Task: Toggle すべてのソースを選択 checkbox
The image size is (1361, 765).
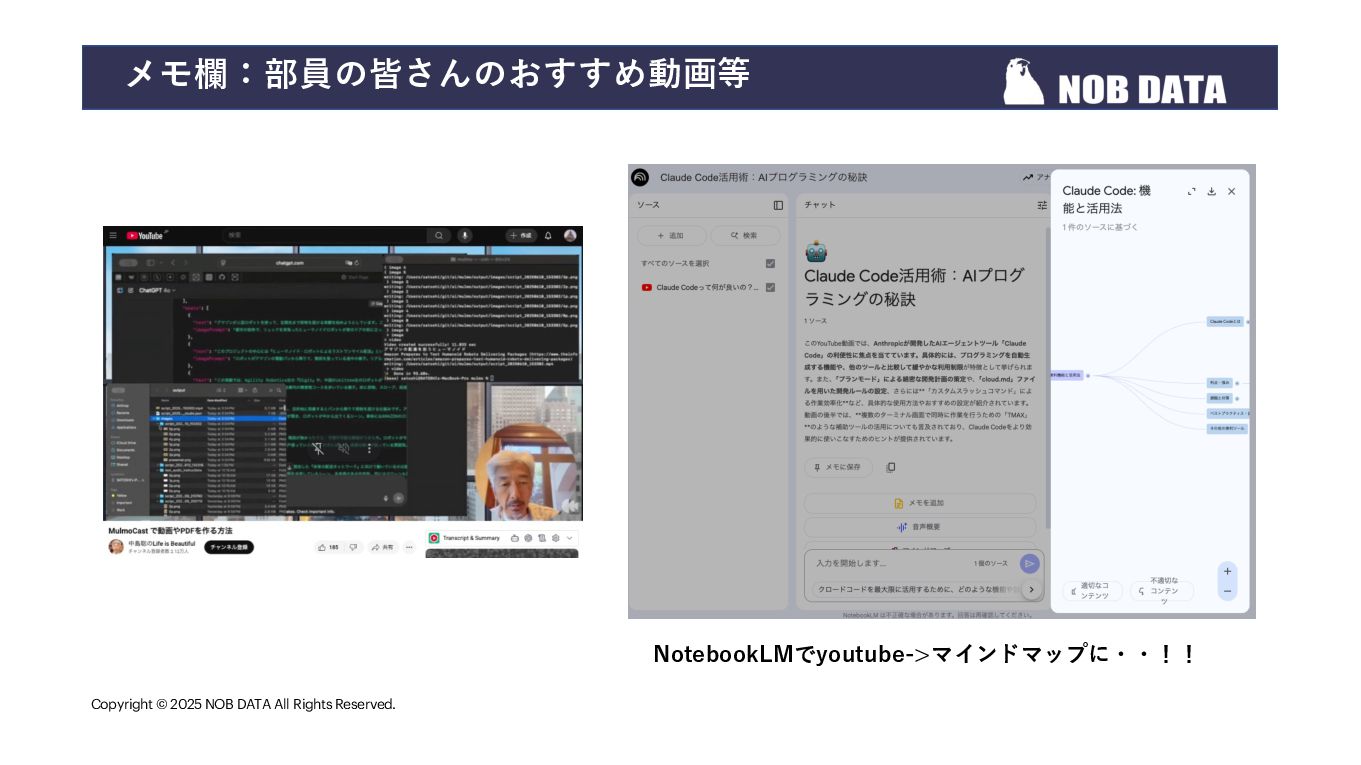Action: 770,263
